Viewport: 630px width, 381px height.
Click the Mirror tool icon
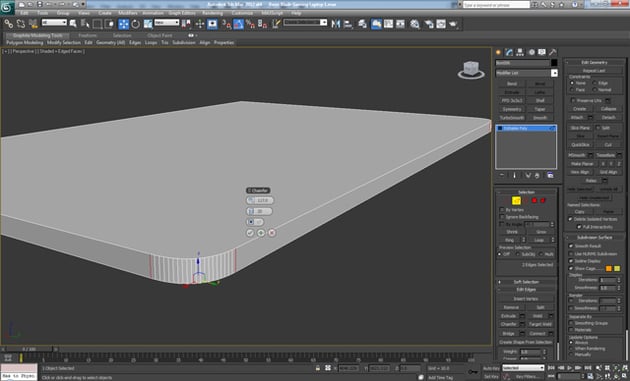(x=335, y=24)
